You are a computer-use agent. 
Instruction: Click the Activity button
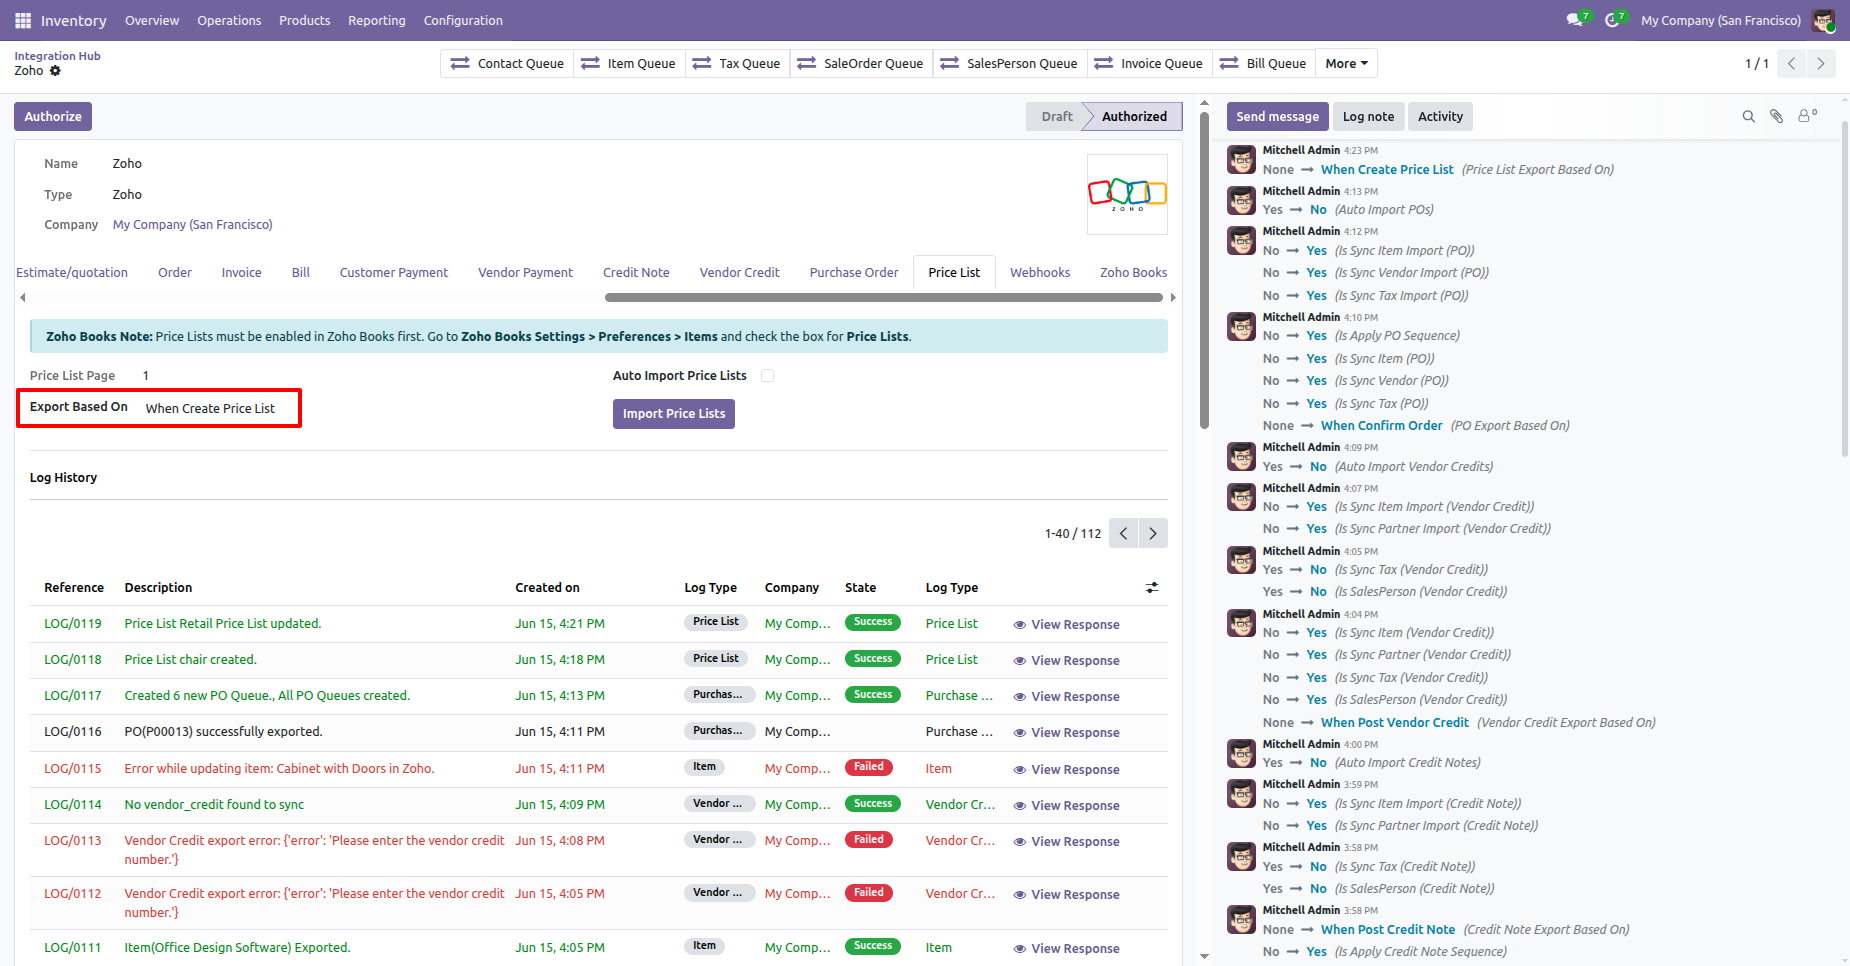pos(1440,117)
